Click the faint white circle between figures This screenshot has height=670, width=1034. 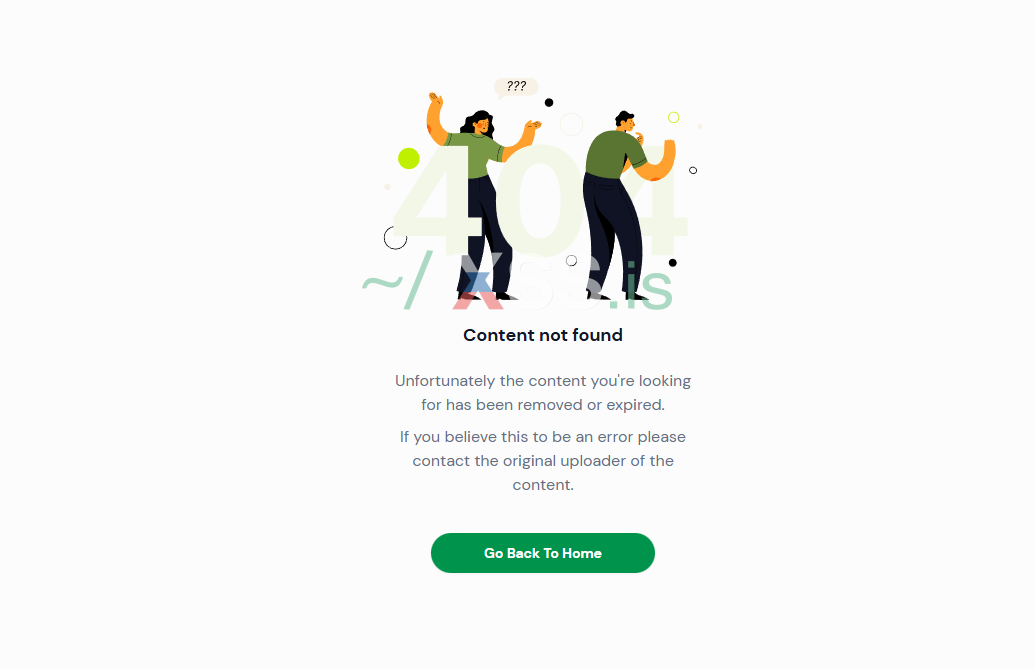pyautogui.click(x=571, y=124)
